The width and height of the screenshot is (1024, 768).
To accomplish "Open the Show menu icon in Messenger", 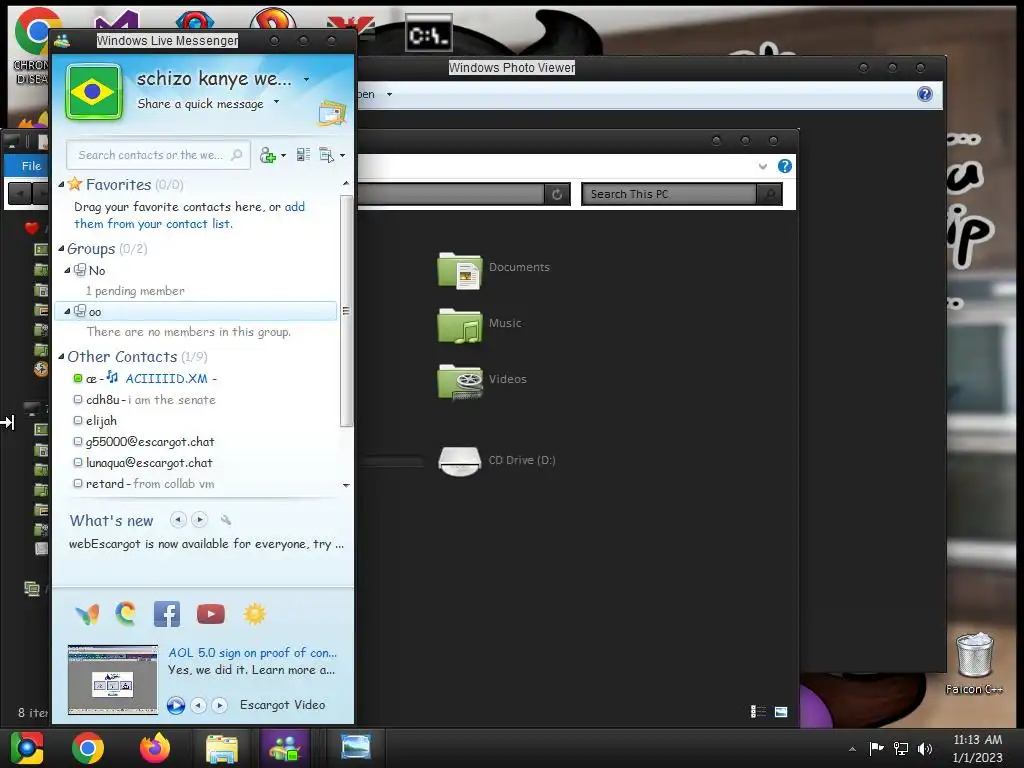I will point(326,155).
